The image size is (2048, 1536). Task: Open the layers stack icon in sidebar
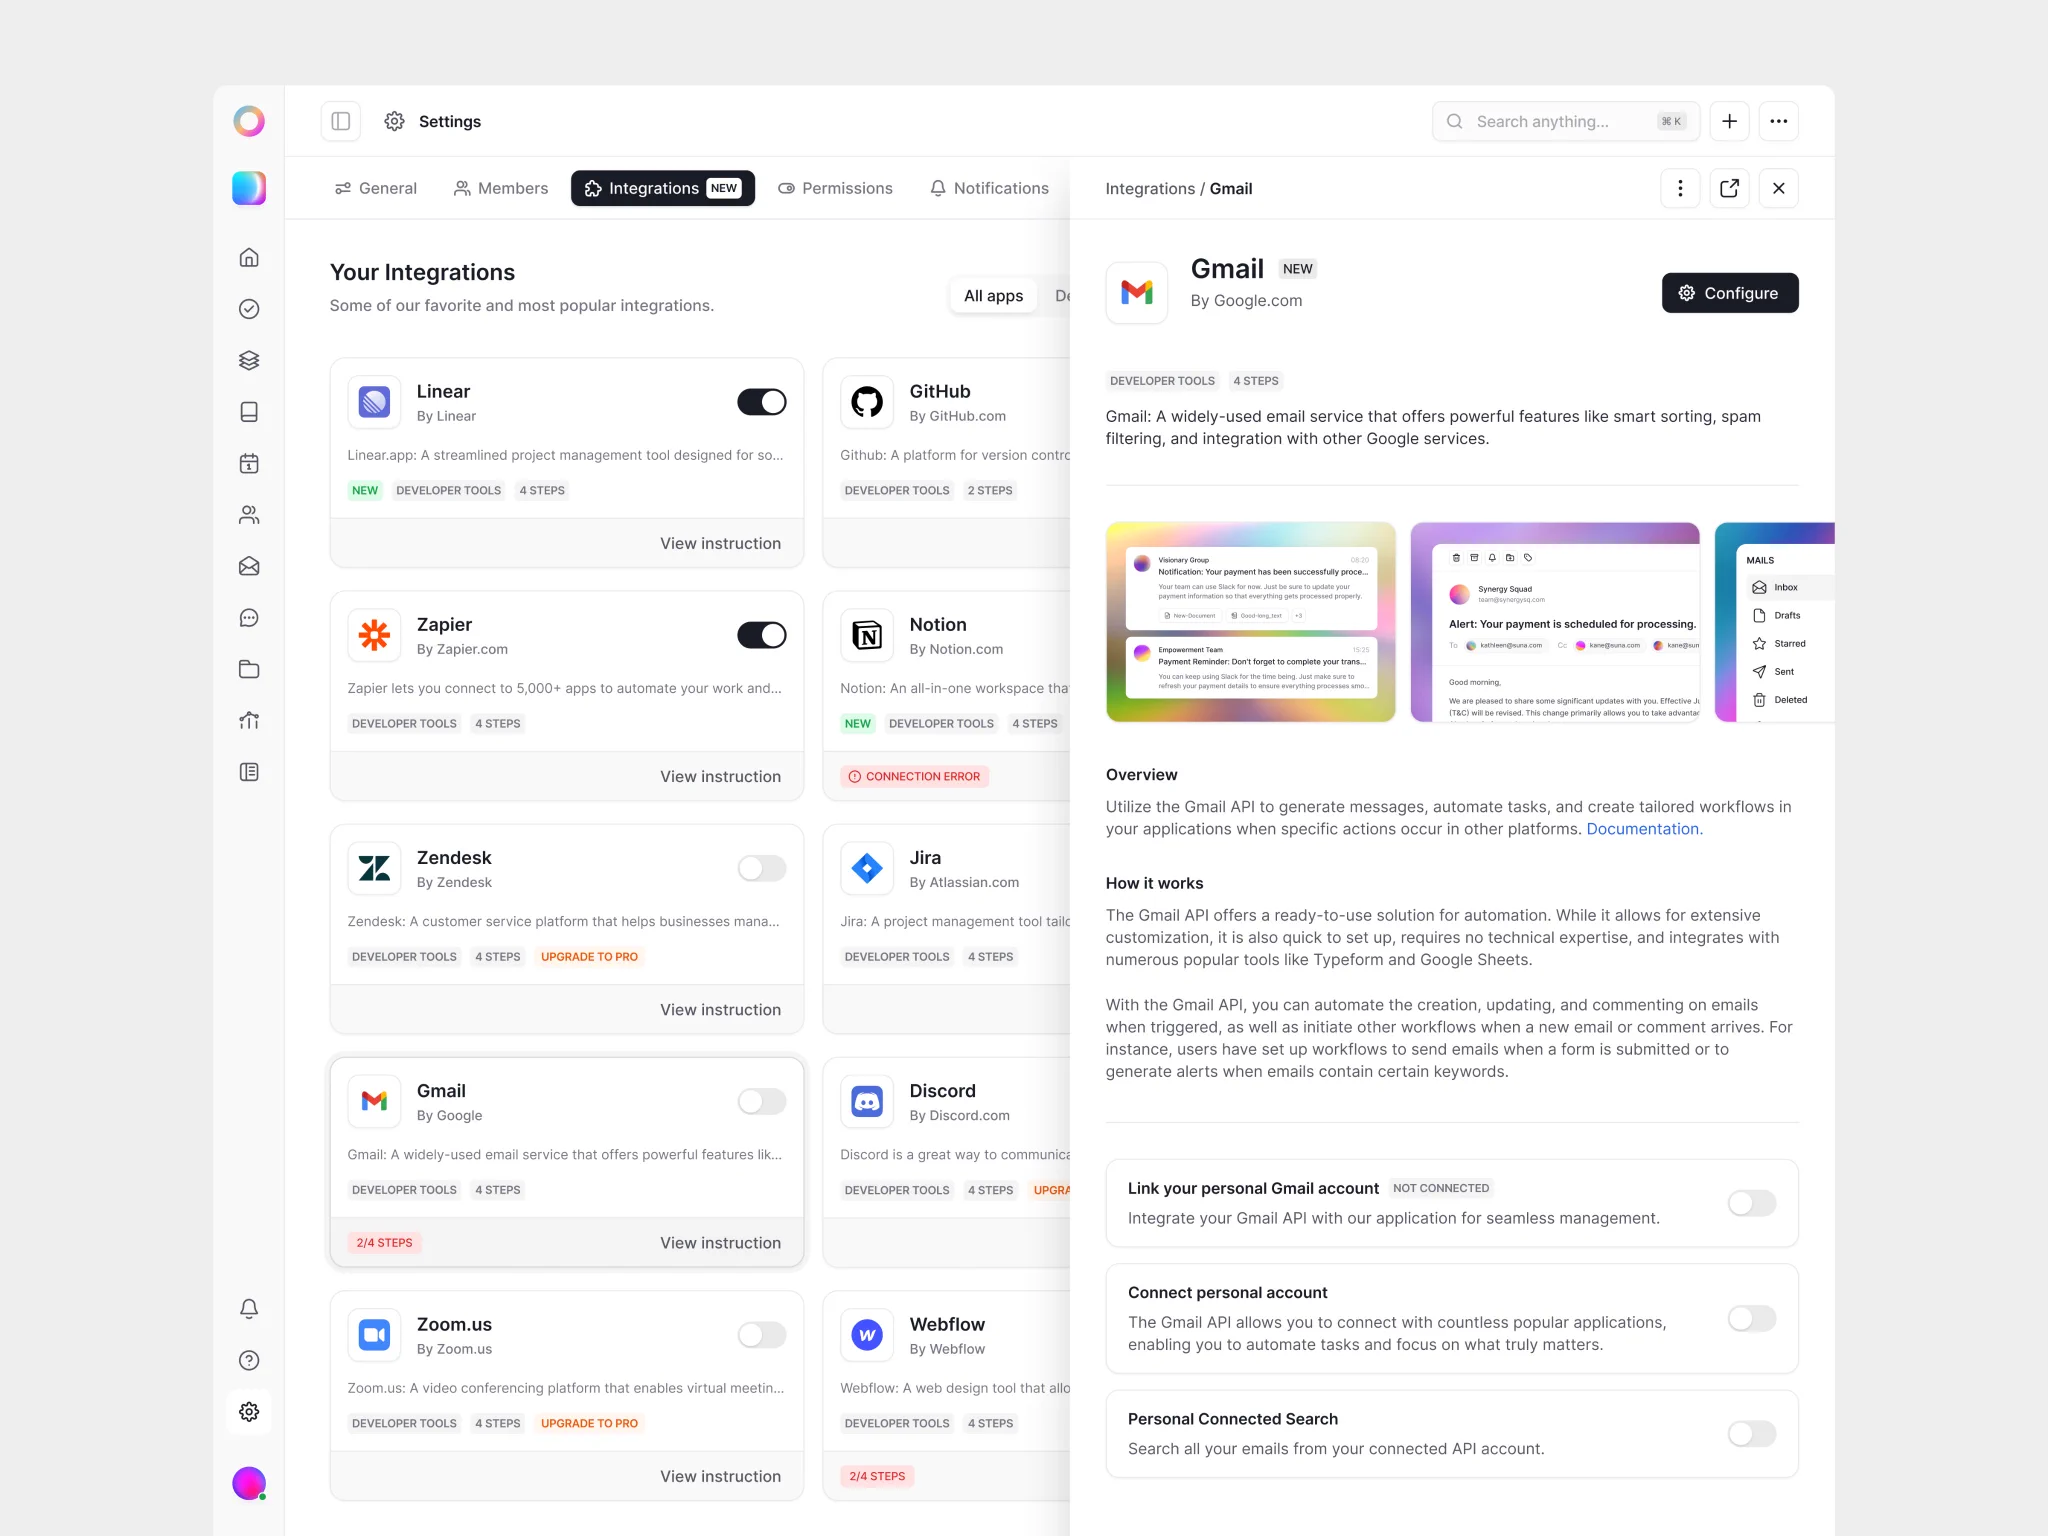[x=249, y=361]
